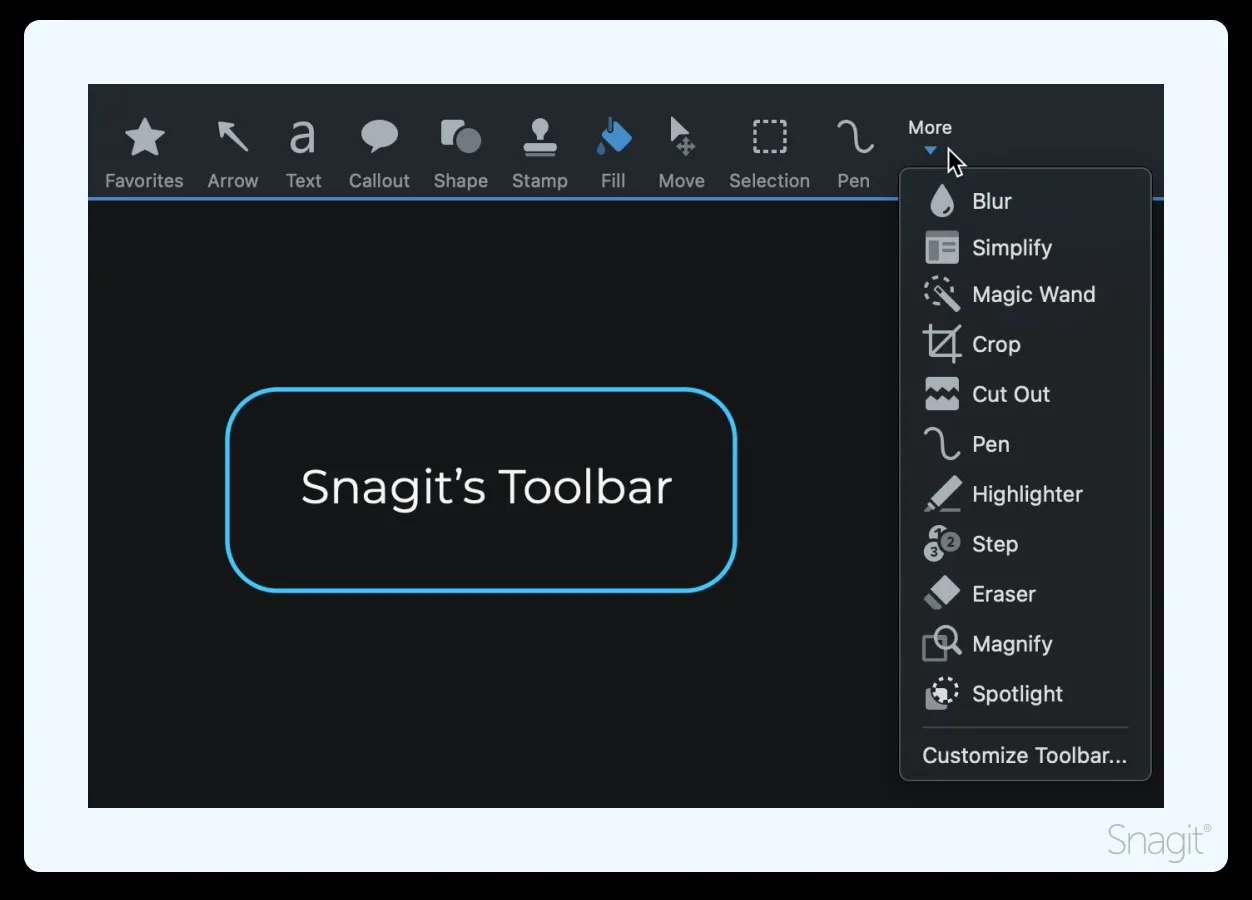Pick the Step tool menu entry
This screenshot has width=1252, height=900.
click(x=1025, y=544)
